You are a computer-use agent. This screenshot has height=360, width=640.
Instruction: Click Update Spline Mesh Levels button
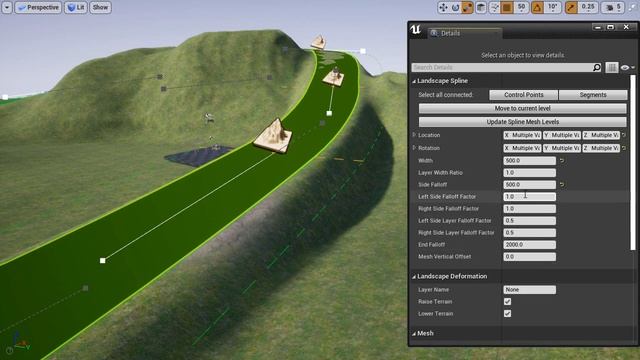[522, 122]
